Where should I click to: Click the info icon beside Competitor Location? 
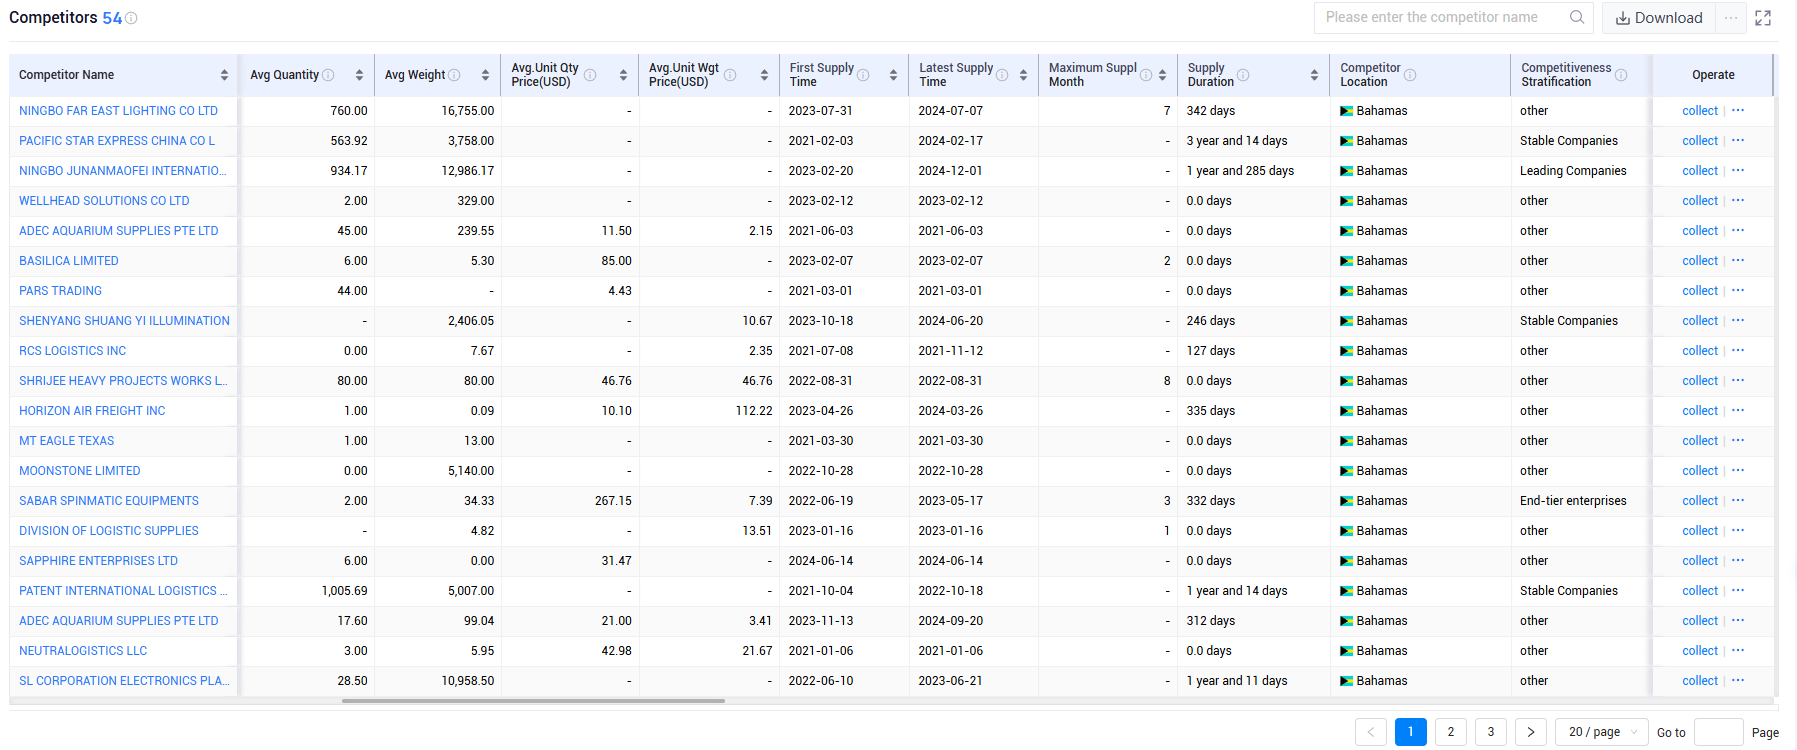point(1410,75)
